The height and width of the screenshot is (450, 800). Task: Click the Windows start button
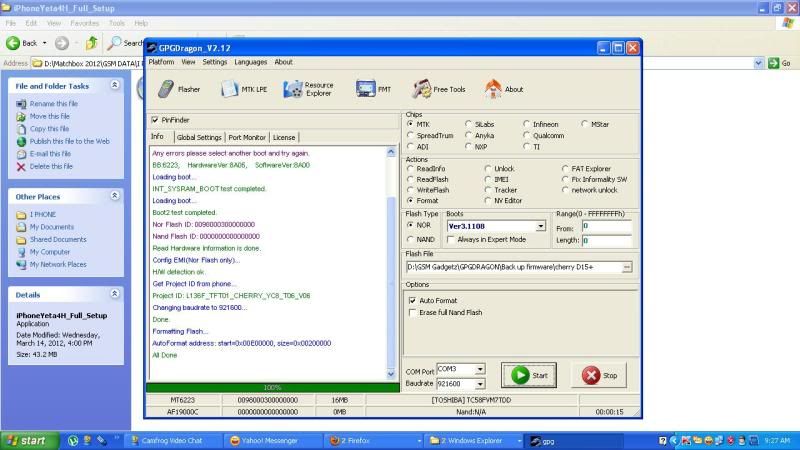click(29, 441)
